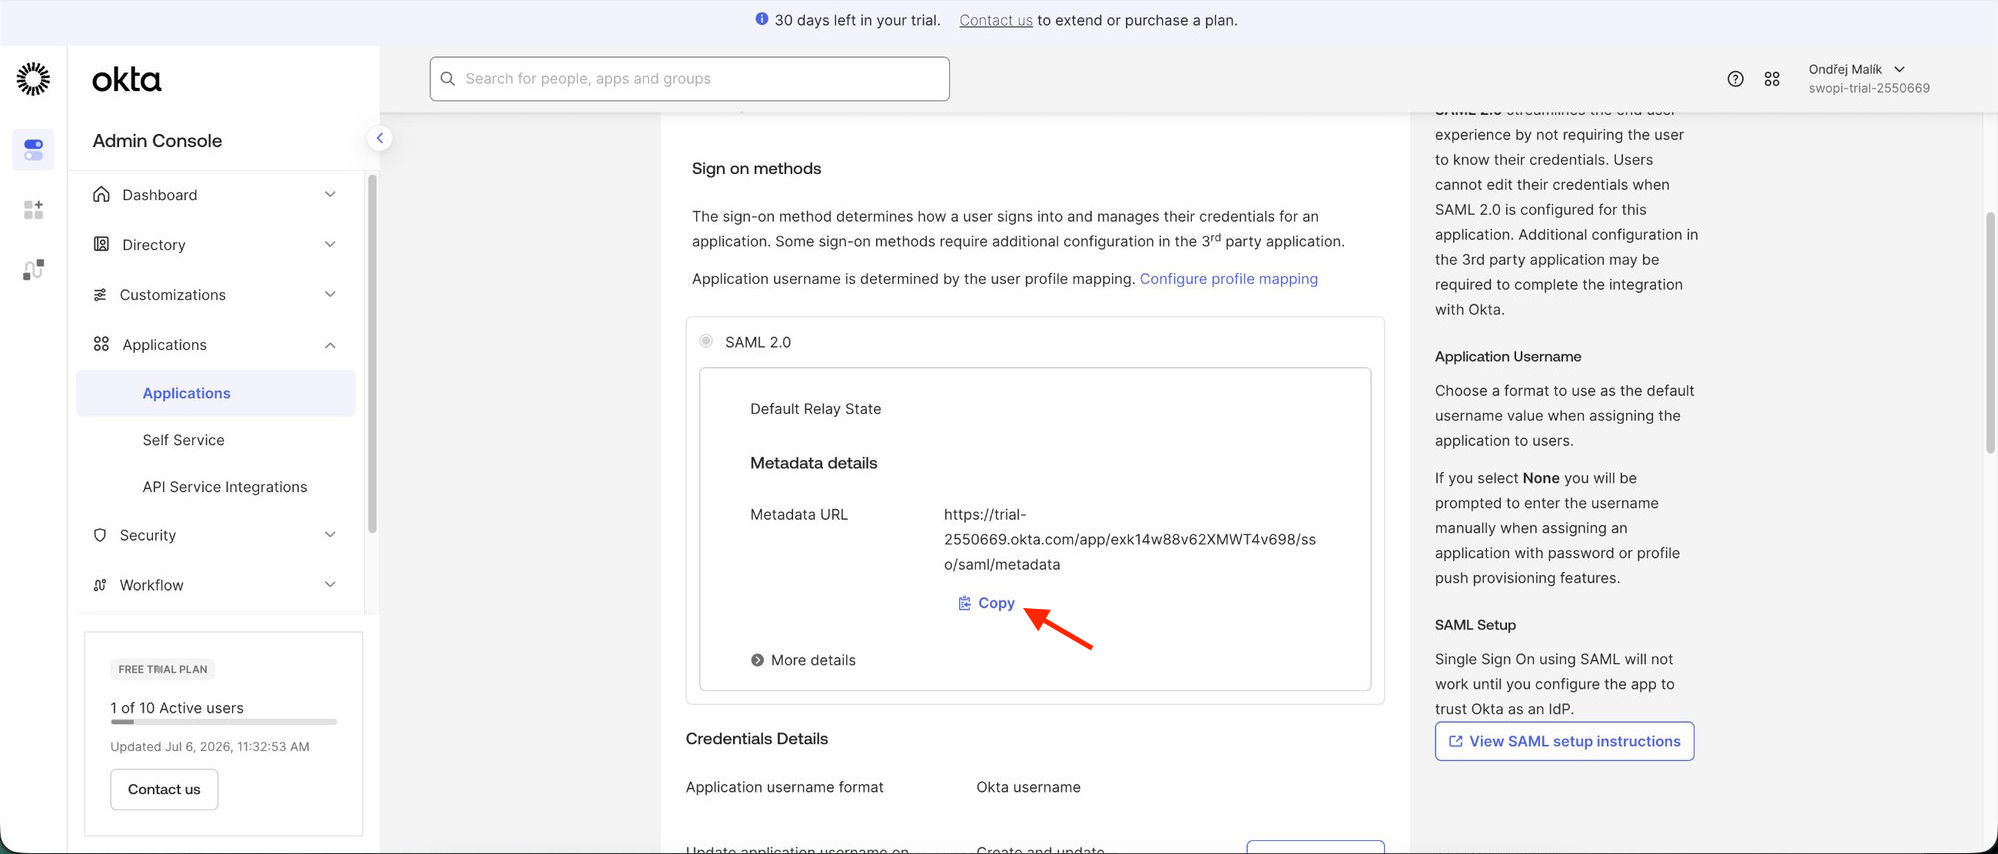Screen dimensions: 1998x854
Task: Expand the Workflow menu chevron
Action: click(x=330, y=585)
